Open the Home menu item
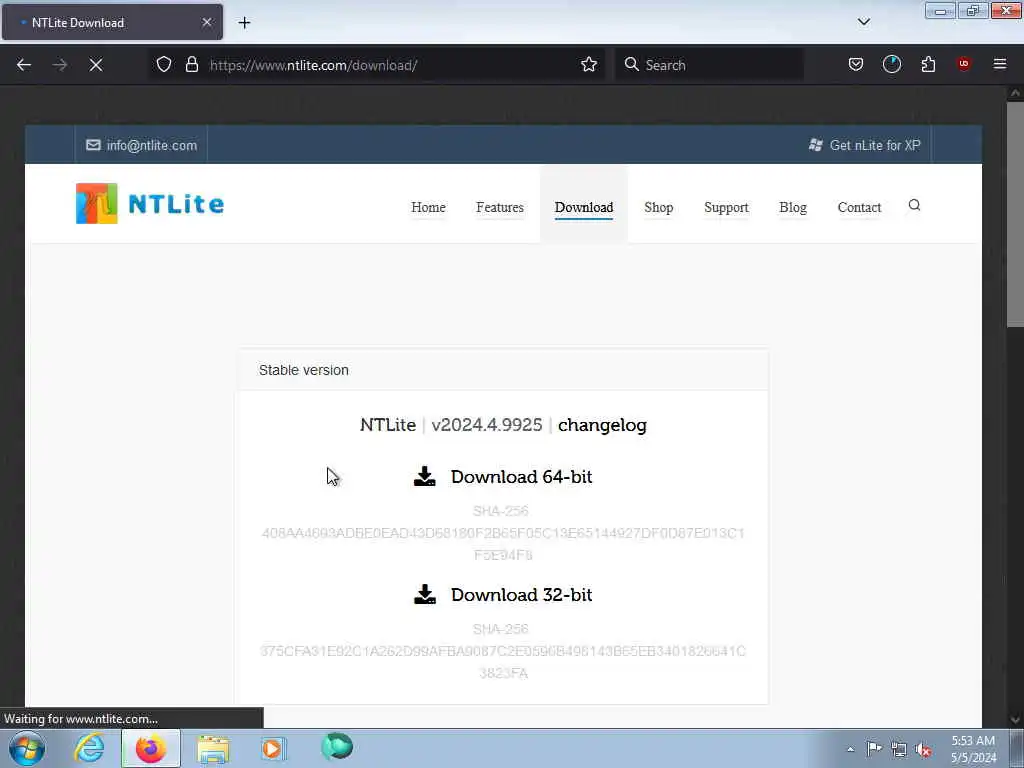This screenshot has height=768, width=1024. [428, 207]
